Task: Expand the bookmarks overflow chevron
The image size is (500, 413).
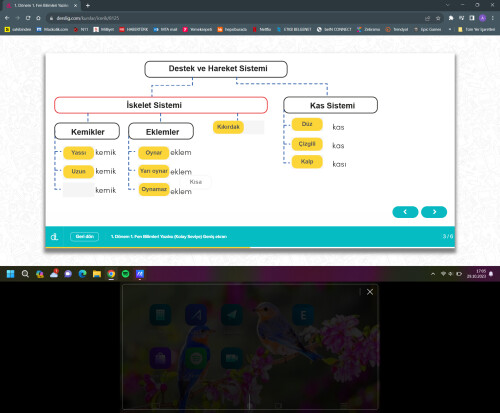Action: [450, 29]
